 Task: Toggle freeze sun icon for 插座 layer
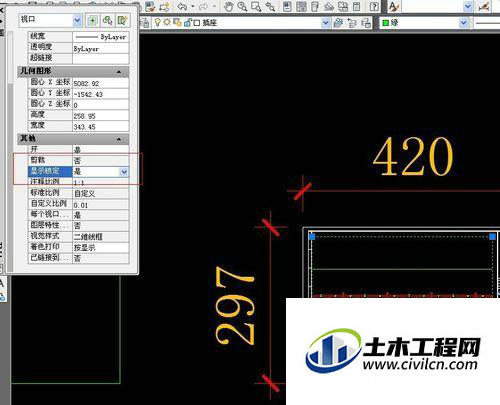[167, 23]
